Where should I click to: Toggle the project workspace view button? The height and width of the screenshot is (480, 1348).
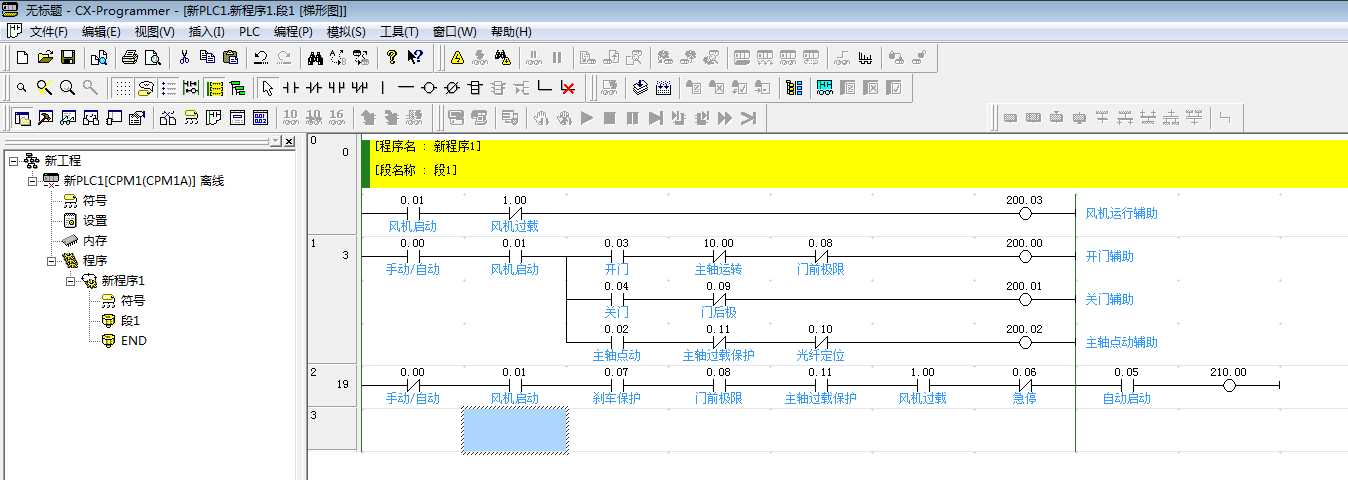pos(21,118)
